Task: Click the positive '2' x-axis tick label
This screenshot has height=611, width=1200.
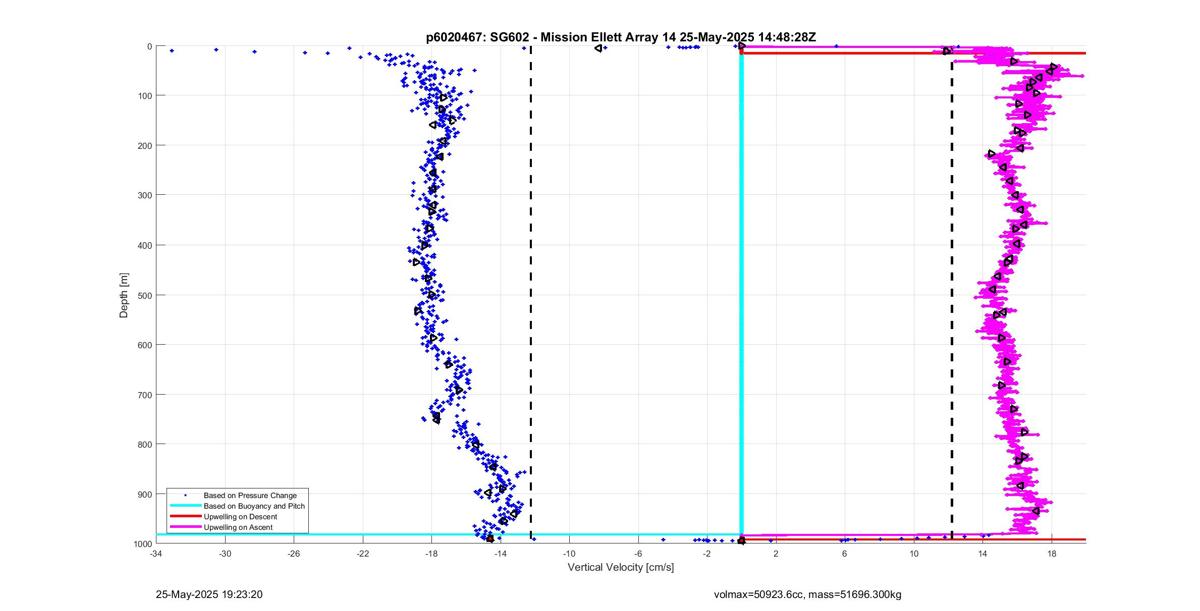Action: coord(776,553)
